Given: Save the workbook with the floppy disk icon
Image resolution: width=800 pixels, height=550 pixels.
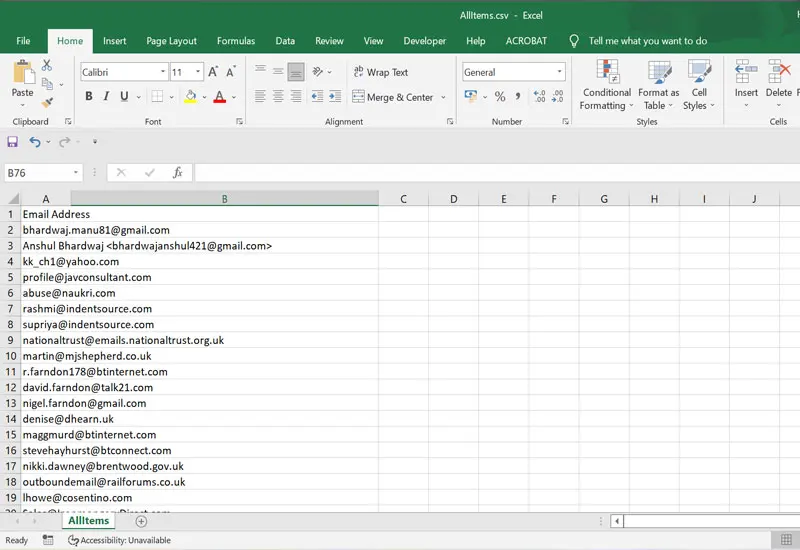Looking at the screenshot, I should coord(12,141).
